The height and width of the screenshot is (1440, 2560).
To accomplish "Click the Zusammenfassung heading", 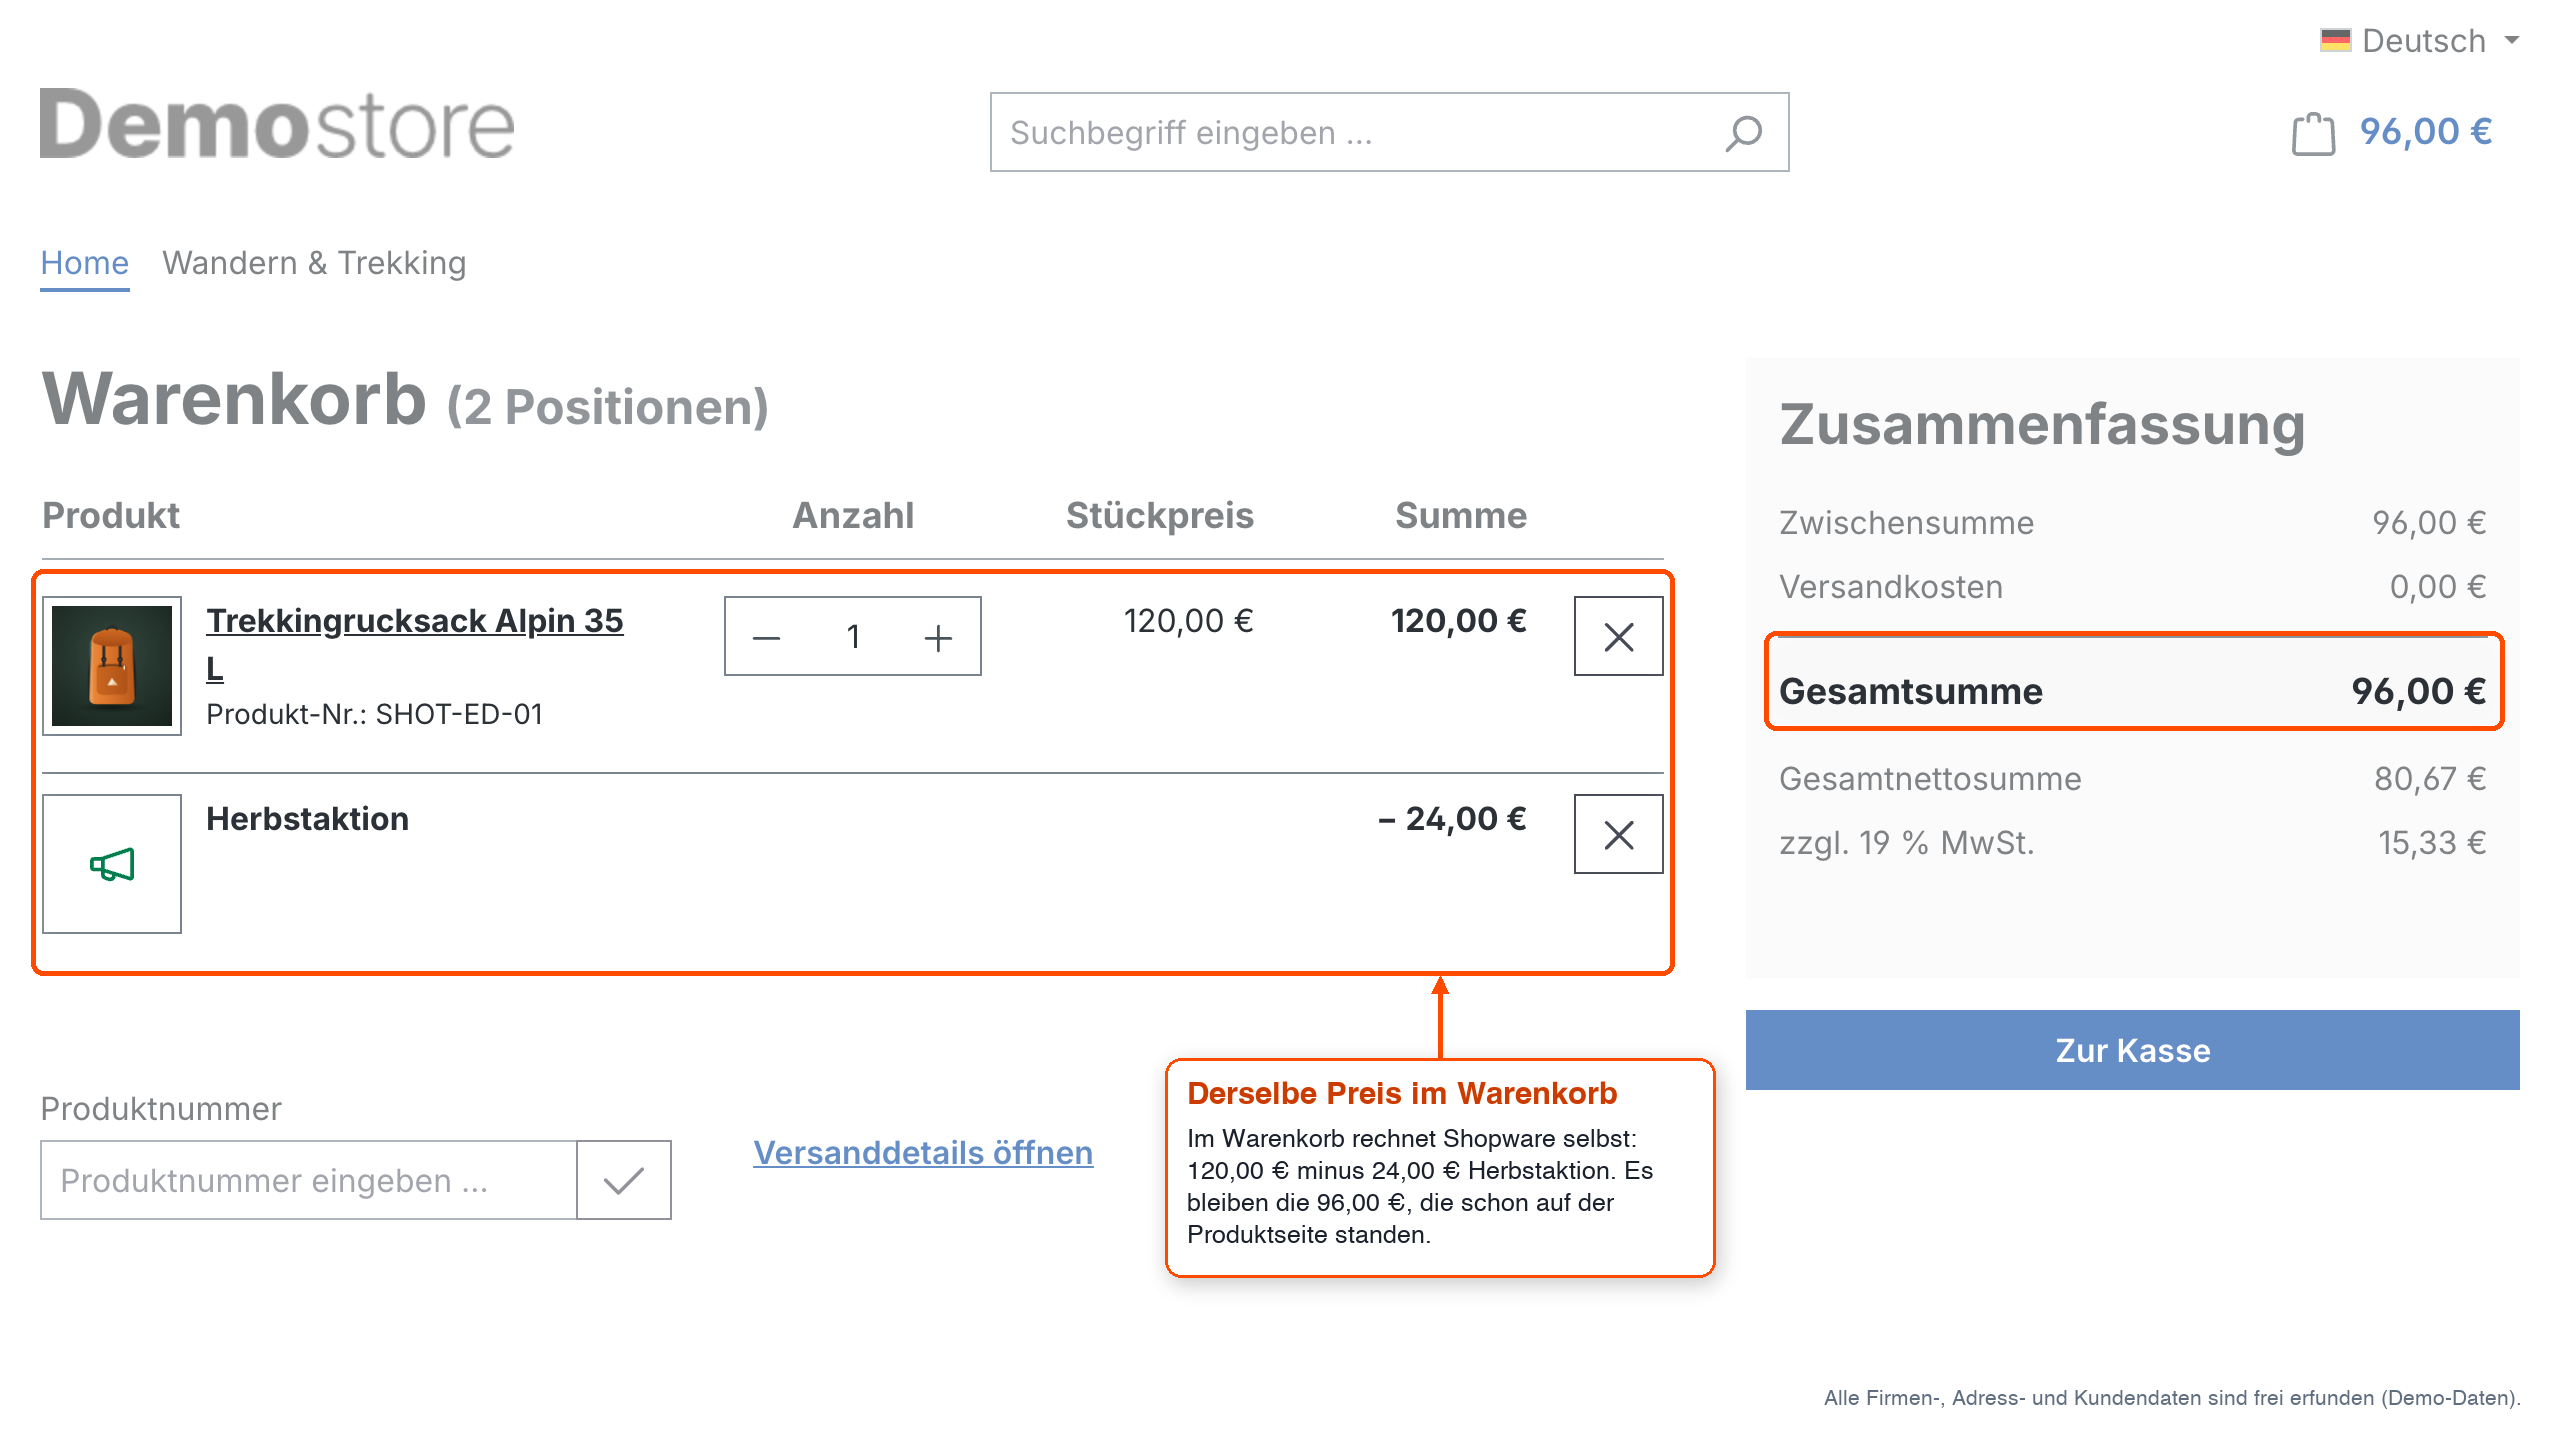I will pos(2042,426).
